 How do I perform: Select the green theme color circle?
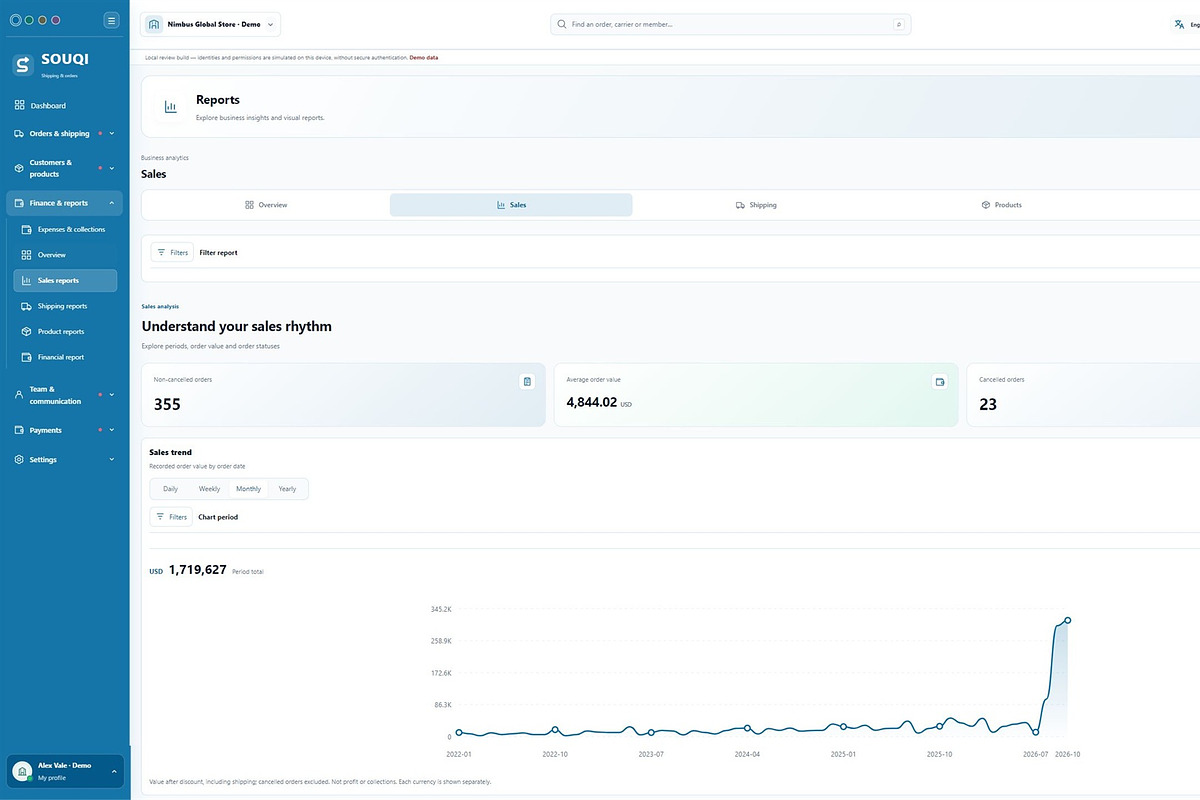click(29, 20)
